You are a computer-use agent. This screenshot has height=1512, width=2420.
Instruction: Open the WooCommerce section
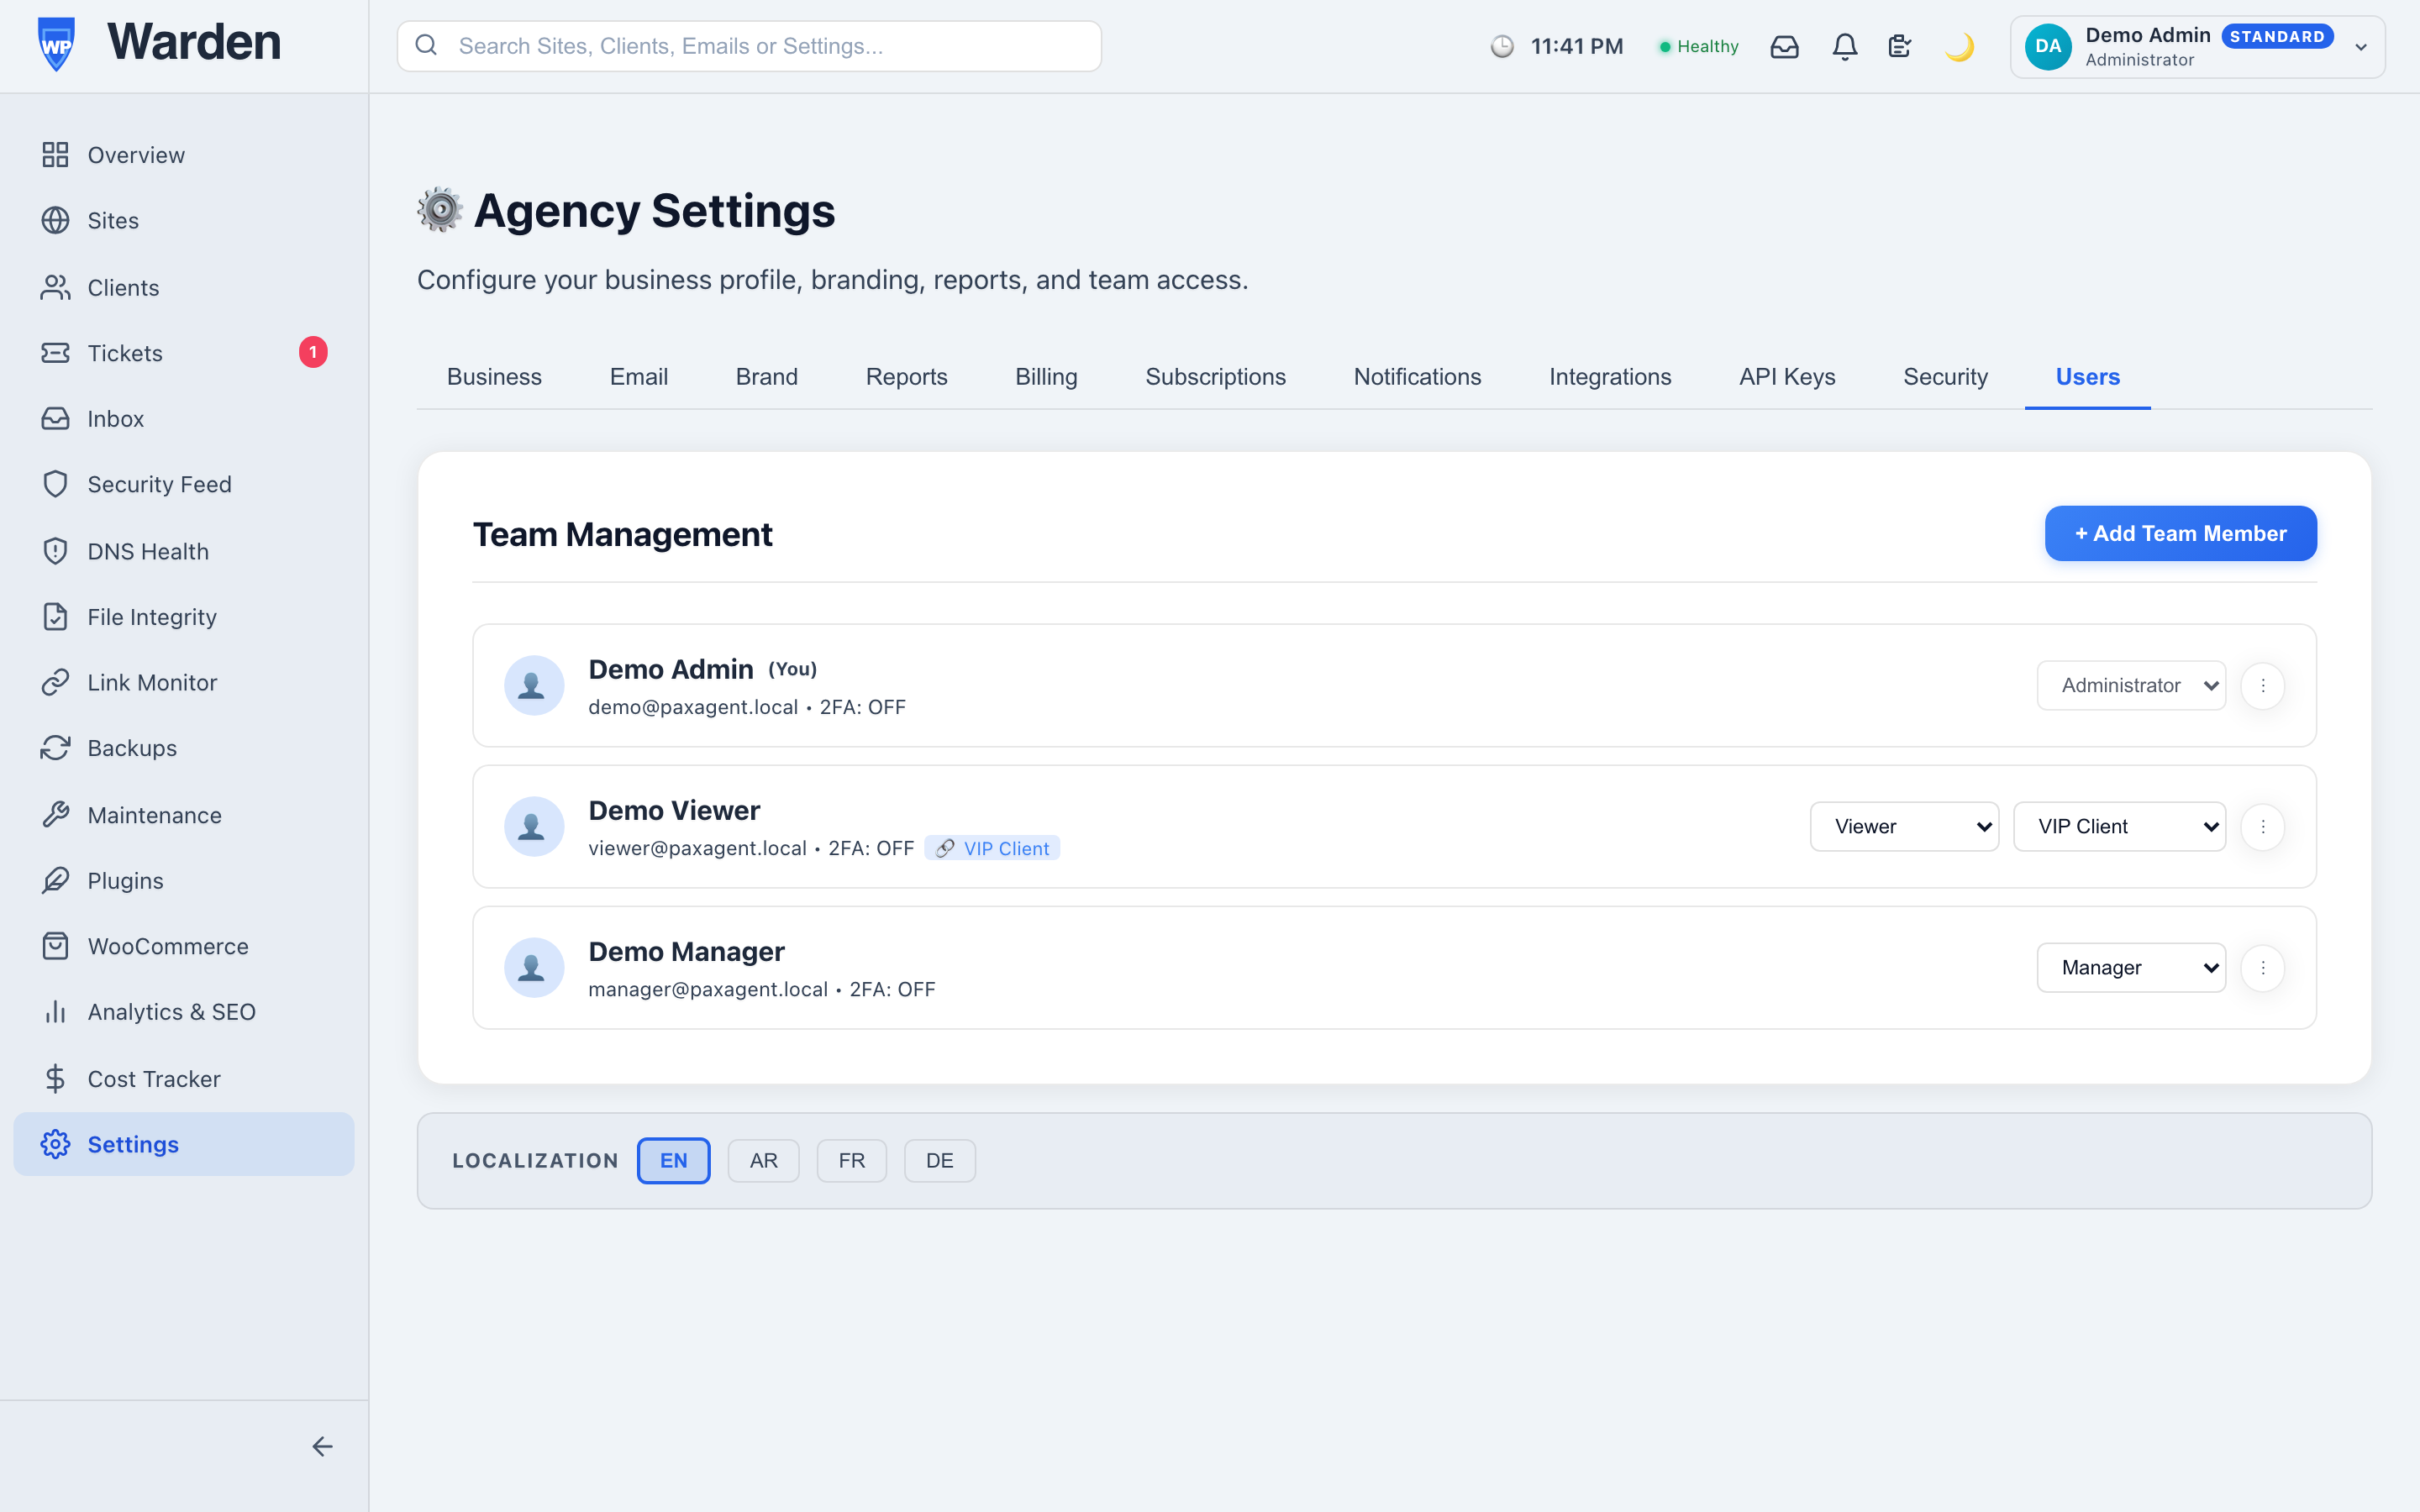(184, 946)
